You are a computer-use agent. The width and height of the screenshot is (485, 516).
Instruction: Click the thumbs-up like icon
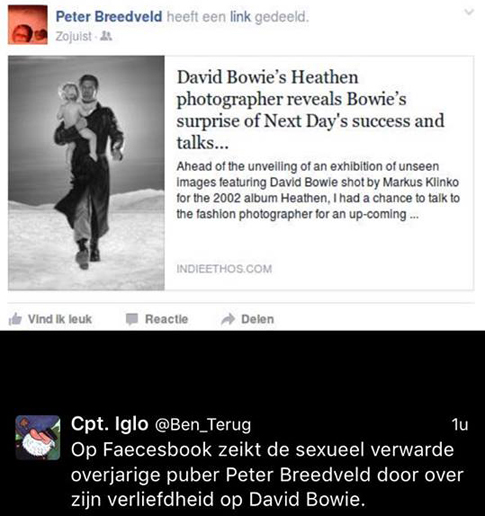pyautogui.click(x=15, y=319)
